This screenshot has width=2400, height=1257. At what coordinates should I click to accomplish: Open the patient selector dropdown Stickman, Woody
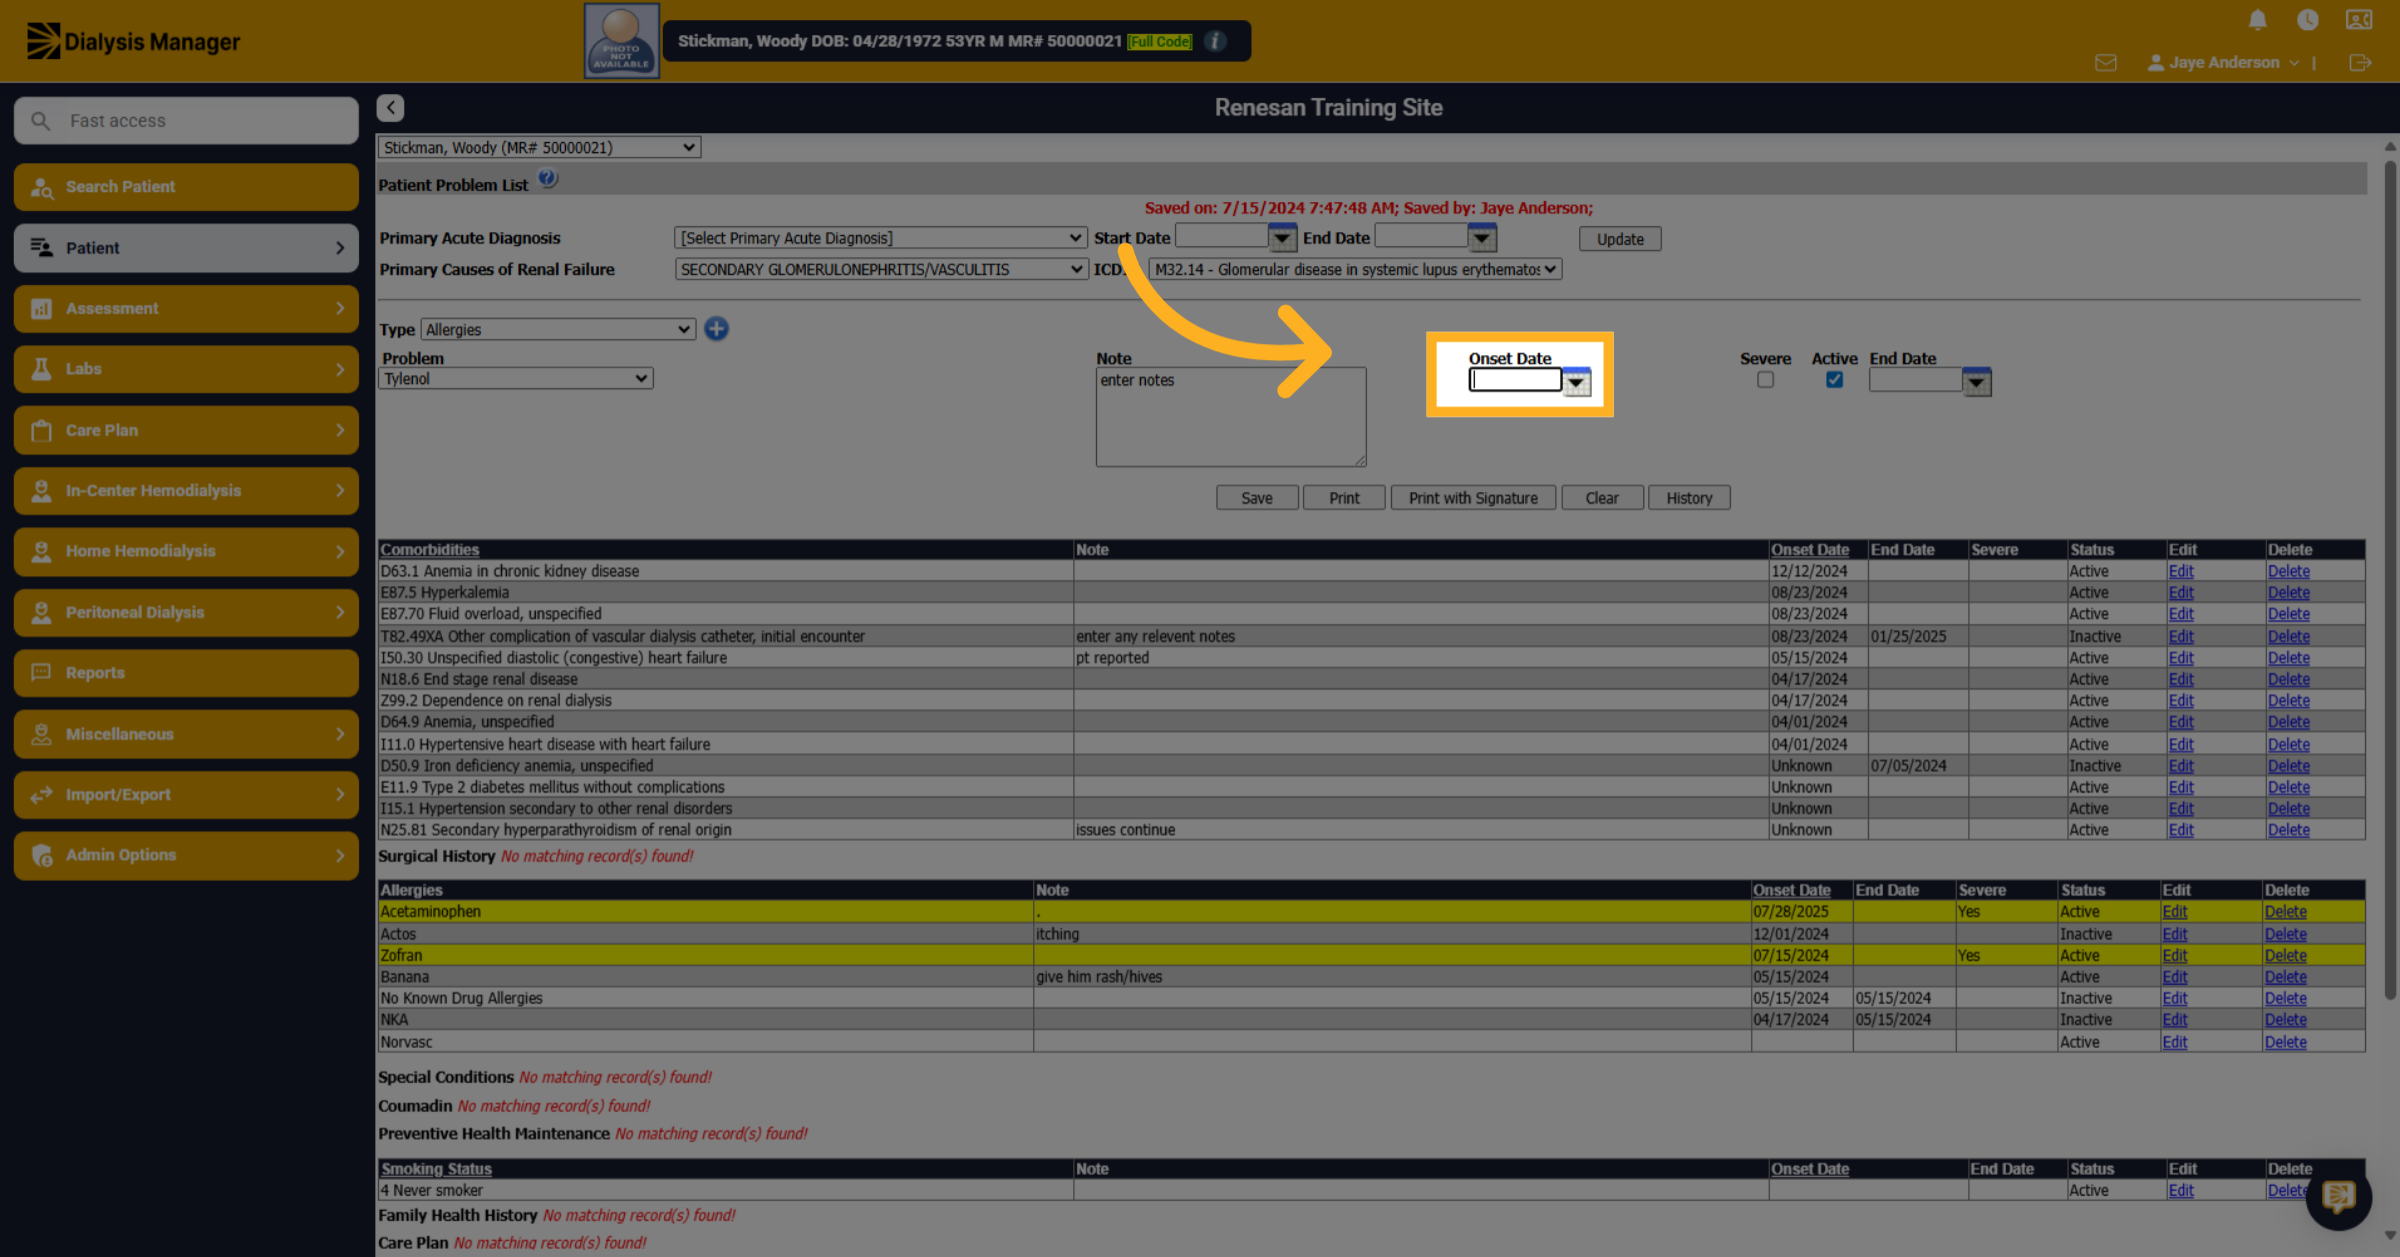pyautogui.click(x=539, y=148)
